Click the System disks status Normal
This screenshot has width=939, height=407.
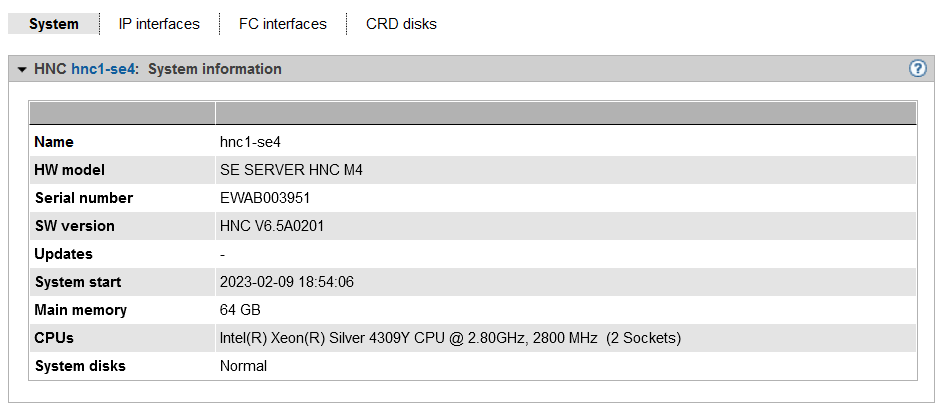243,366
